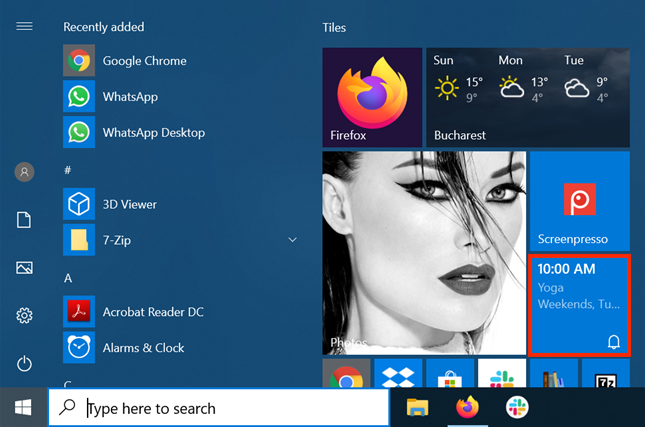Open the Firefox tile
Screen dimensions: 645x427
372,97
